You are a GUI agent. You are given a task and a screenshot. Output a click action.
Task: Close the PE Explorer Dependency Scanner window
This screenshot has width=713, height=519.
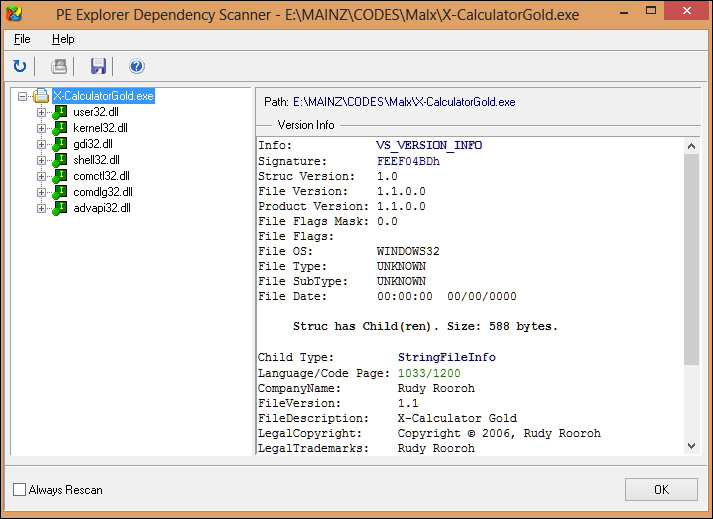coord(687,11)
